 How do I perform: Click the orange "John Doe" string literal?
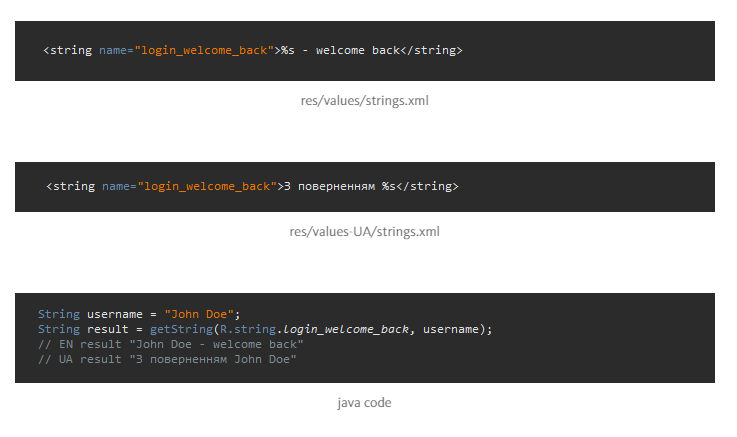[x=199, y=314]
